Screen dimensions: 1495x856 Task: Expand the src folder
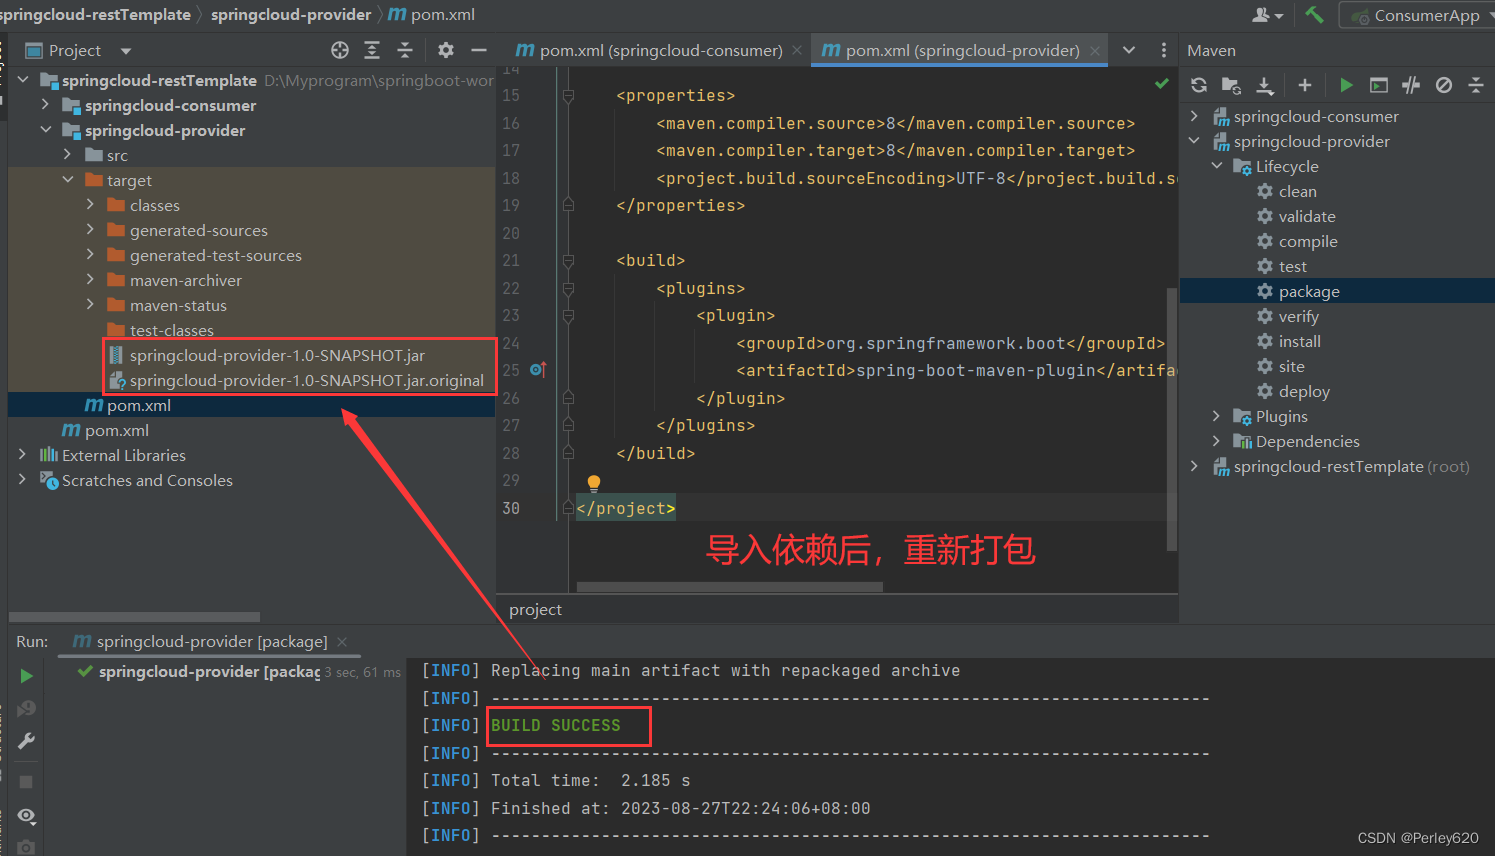(68, 154)
